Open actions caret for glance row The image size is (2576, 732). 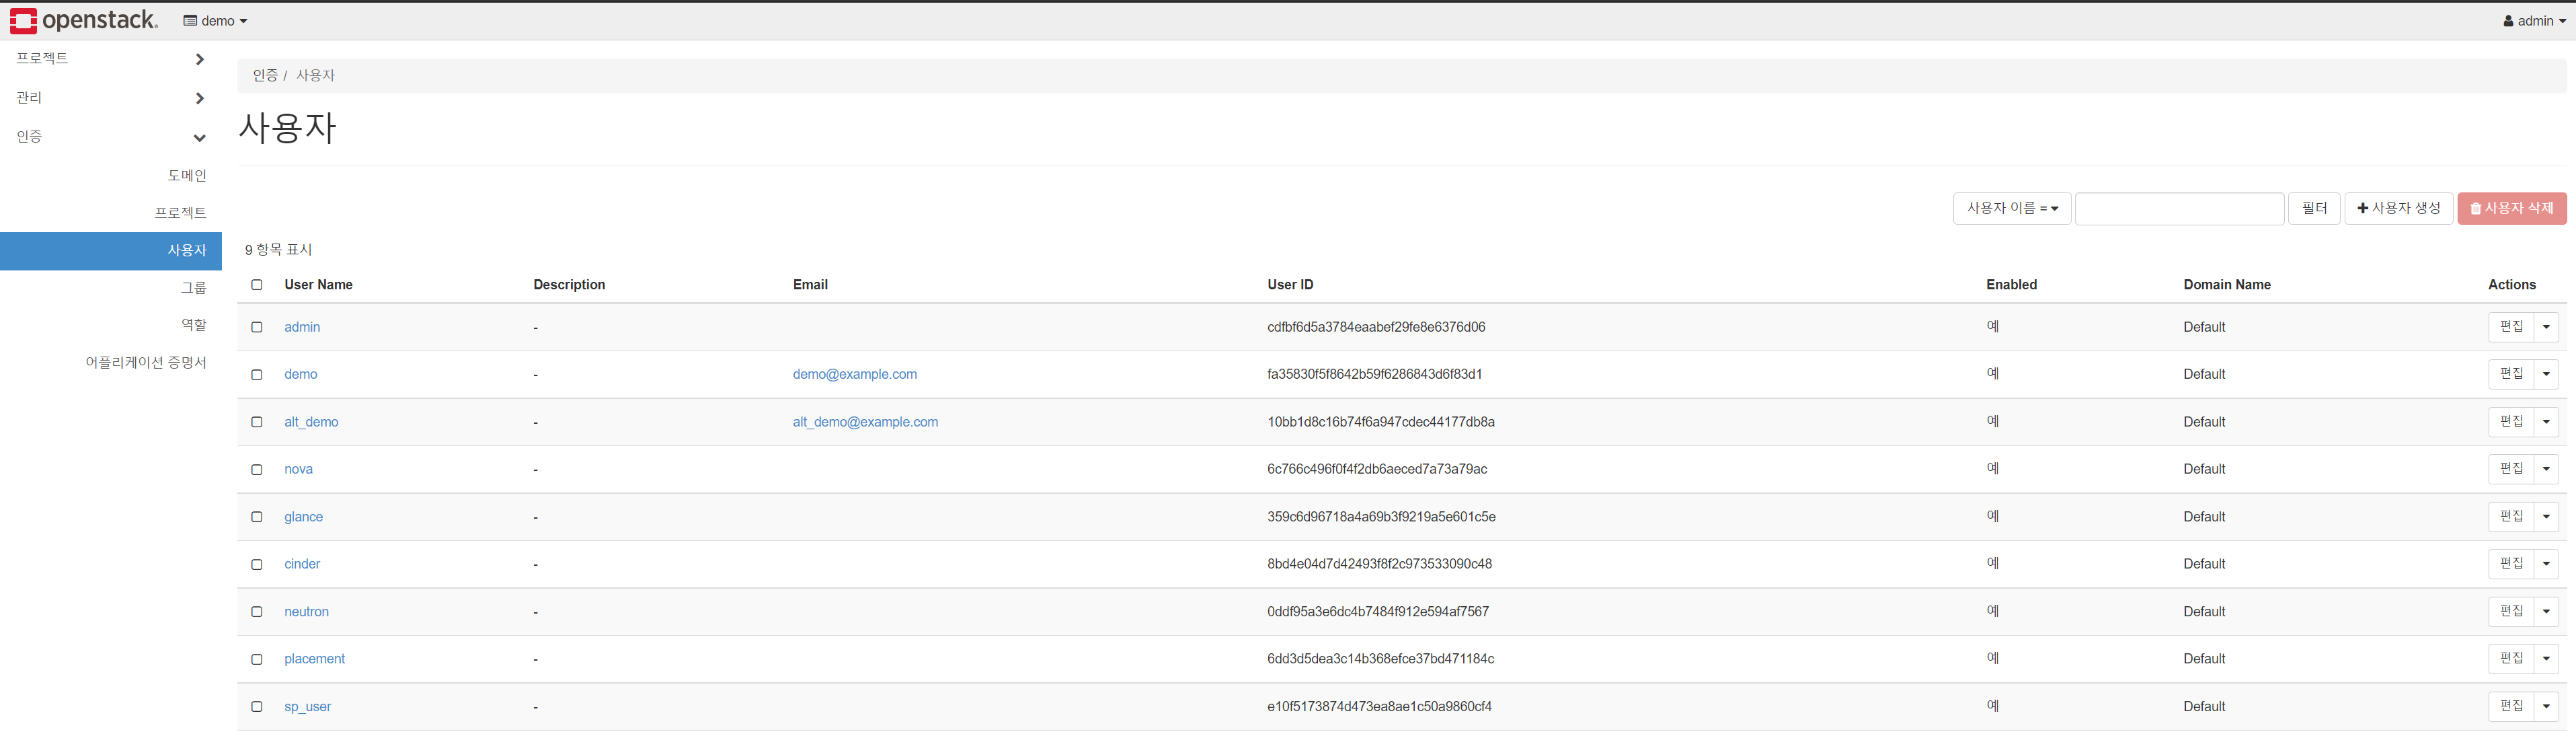point(2546,517)
